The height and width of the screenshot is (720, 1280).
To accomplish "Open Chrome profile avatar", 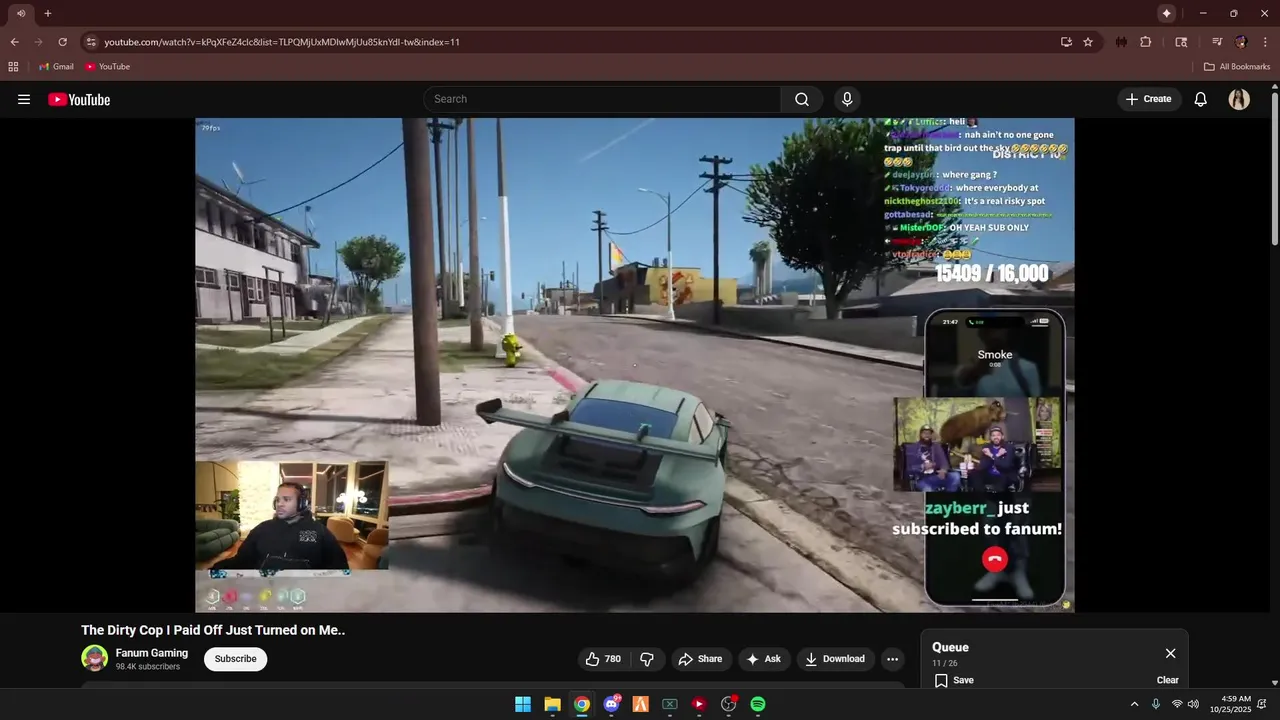I will [1241, 42].
